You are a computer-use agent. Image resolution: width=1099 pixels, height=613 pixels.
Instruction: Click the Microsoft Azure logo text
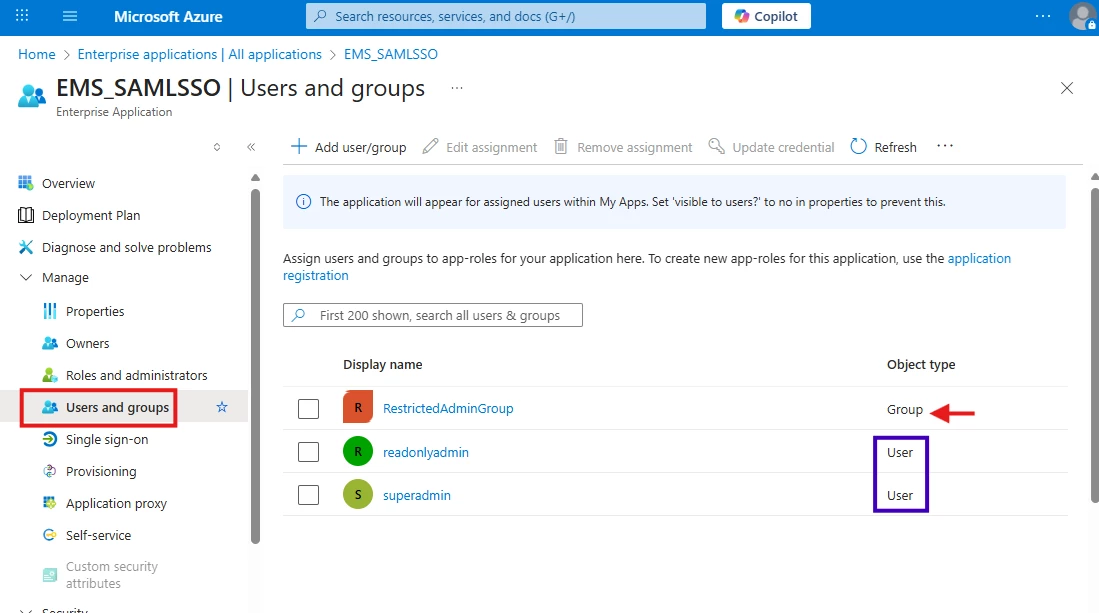[168, 16]
